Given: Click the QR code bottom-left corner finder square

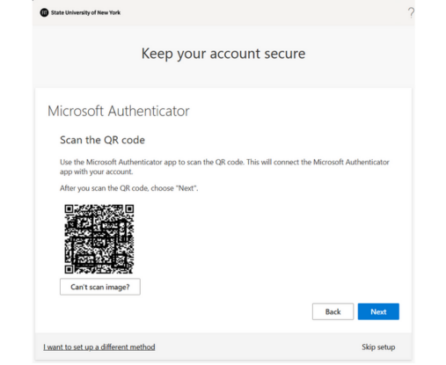Looking at the screenshot, I should coord(69,269).
